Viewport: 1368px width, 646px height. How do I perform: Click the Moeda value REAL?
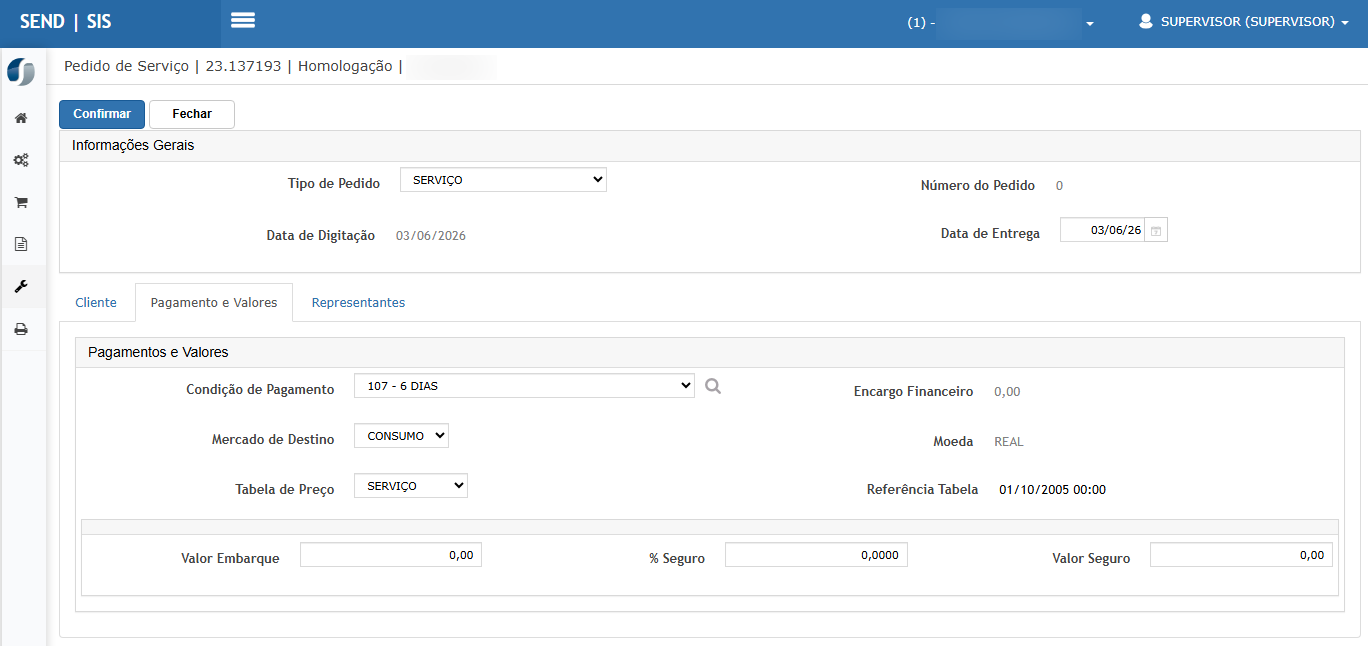pos(1009,442)
